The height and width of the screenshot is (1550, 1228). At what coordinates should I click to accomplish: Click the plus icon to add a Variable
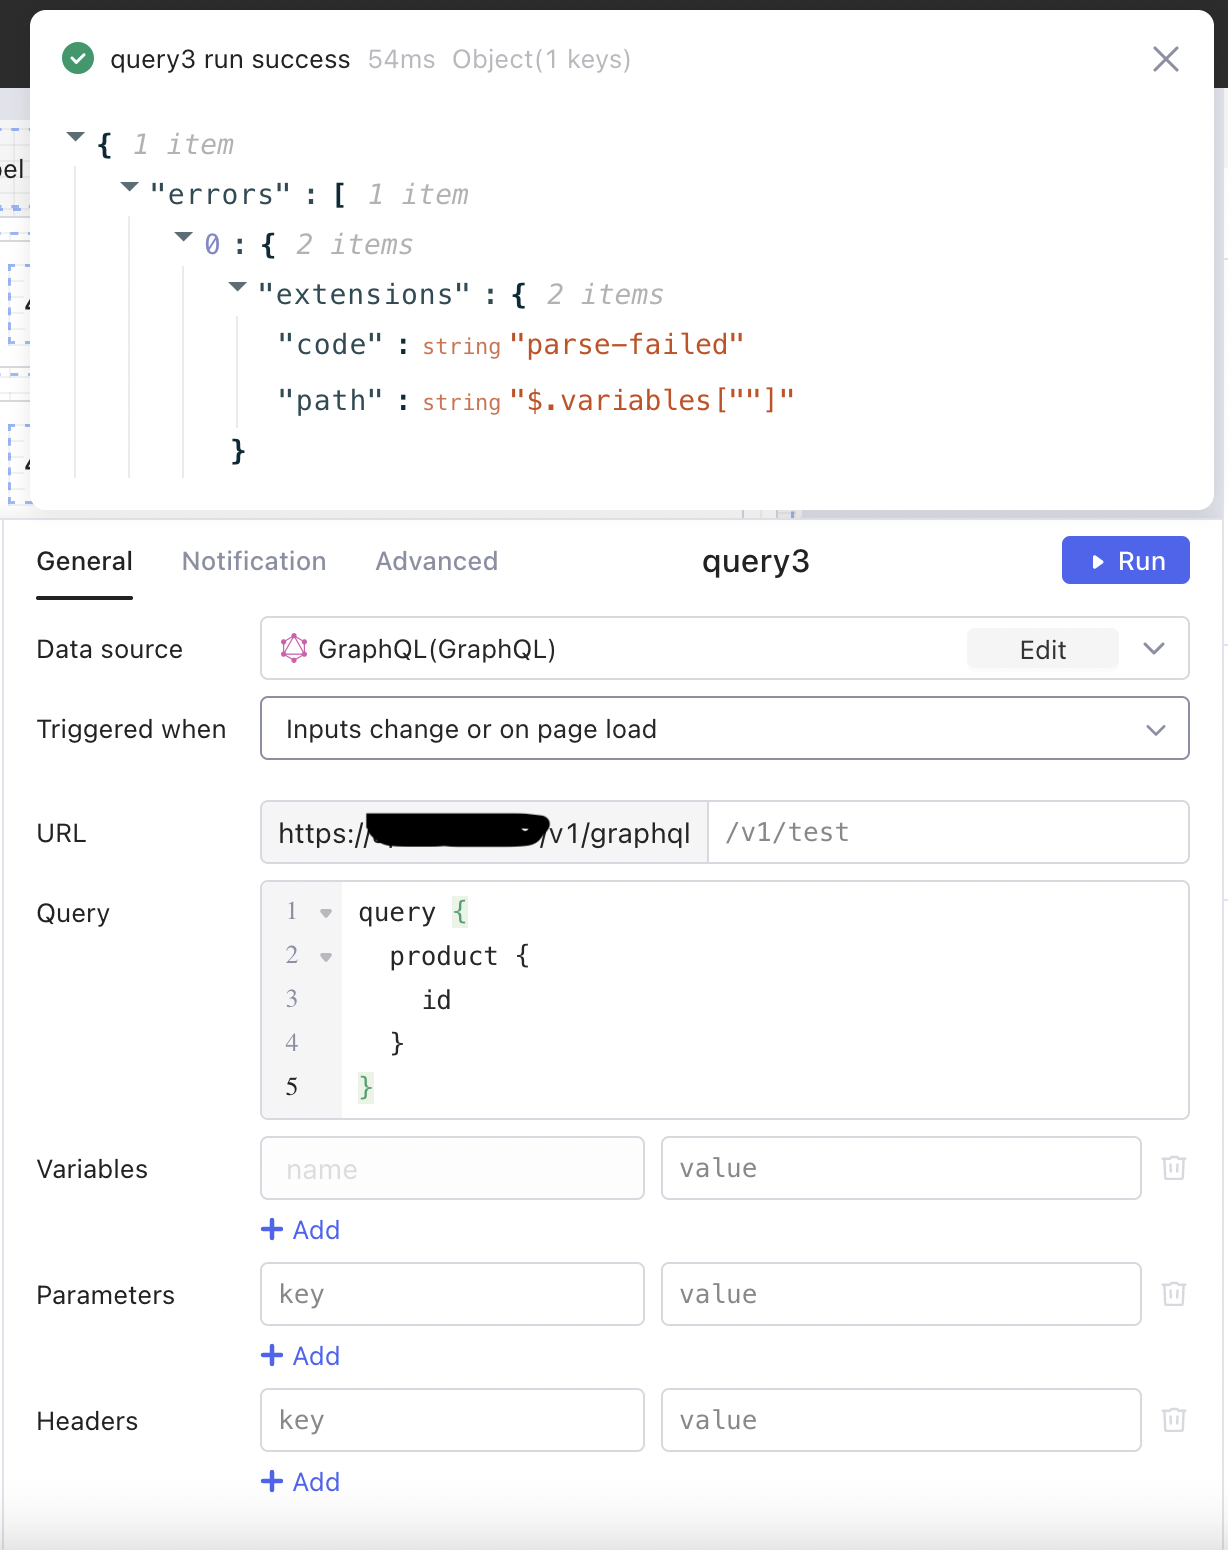[272, 1229]
